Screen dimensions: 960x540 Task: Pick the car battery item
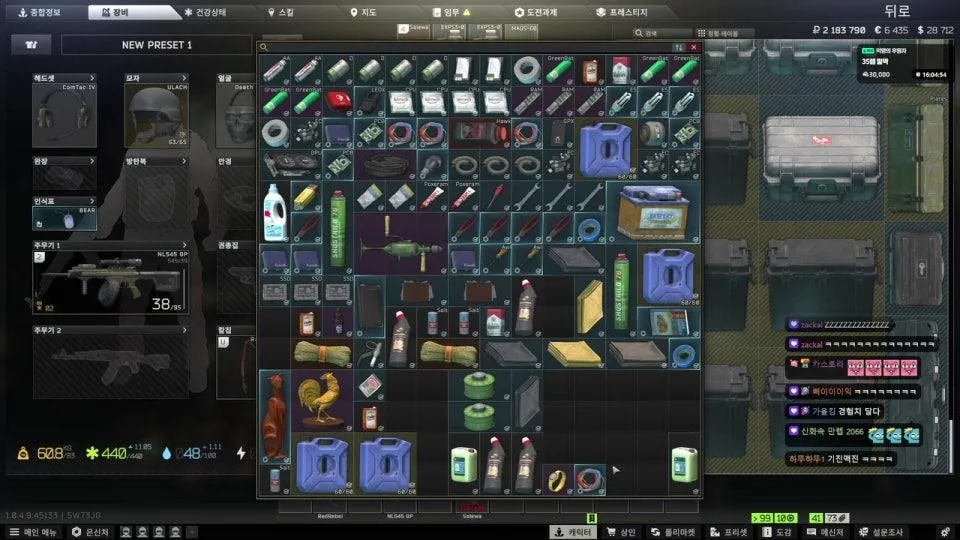[x=653, y=212]
